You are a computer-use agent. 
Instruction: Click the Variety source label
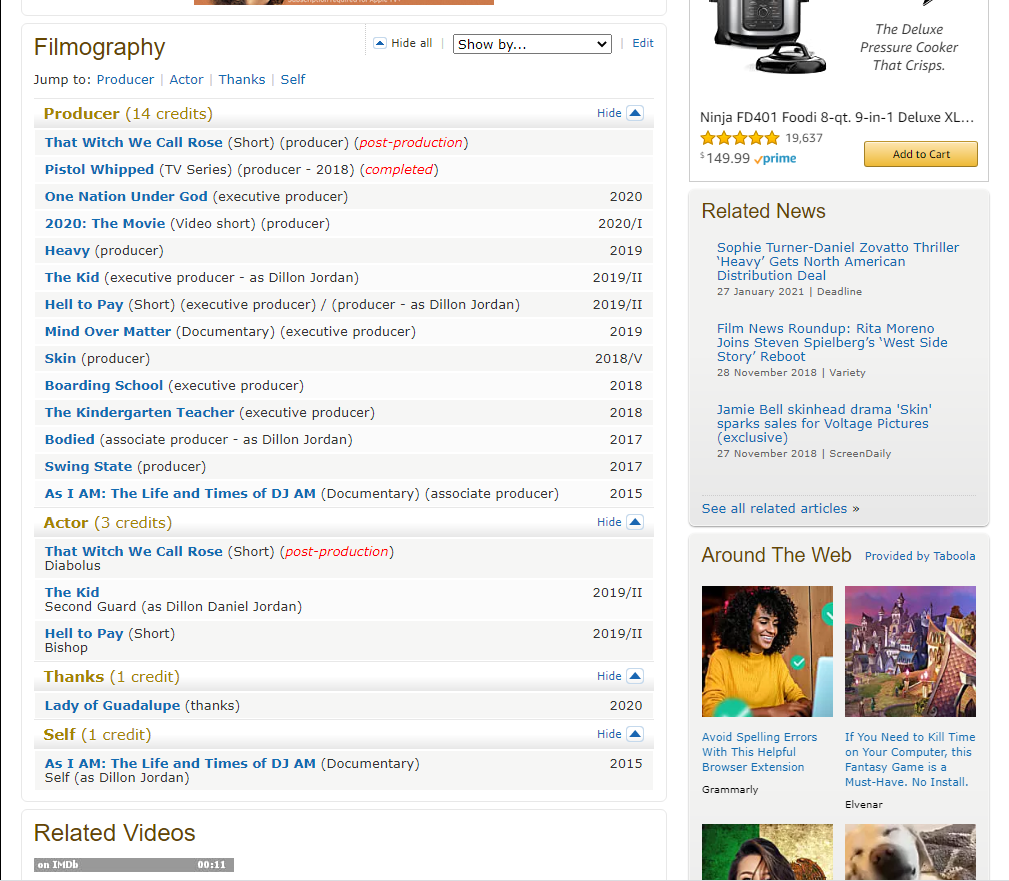(x=847, y=373)
